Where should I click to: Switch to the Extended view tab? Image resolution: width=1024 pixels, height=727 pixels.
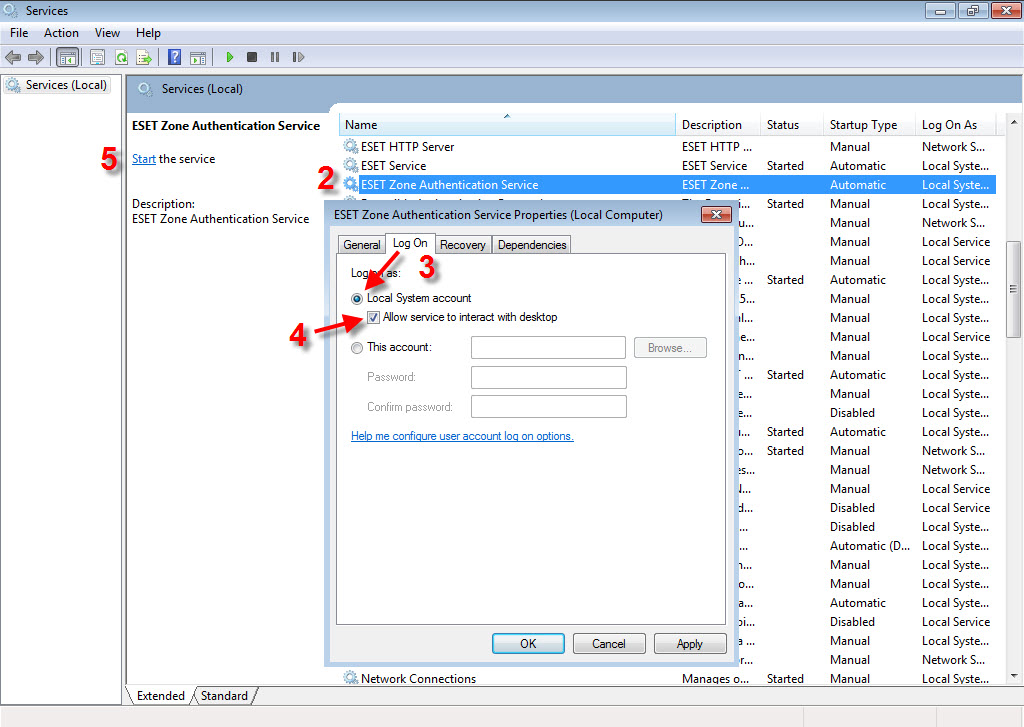coord(160,696)
